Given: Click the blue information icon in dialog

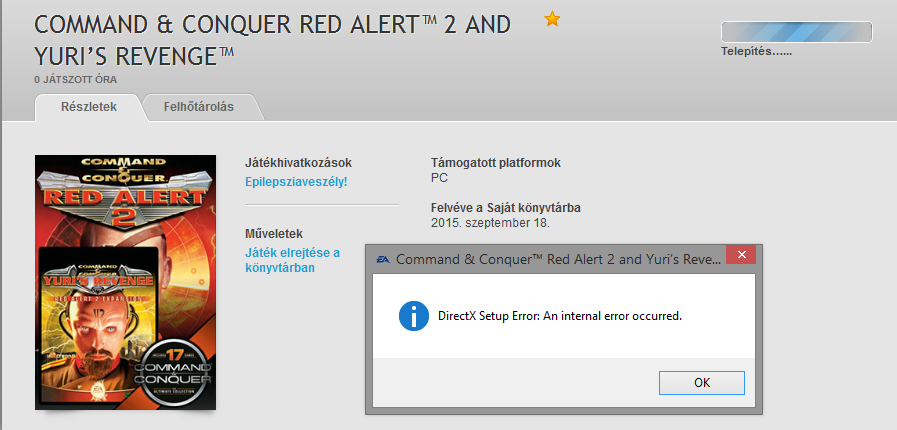Looking at the screenshot, I should coord(414,316).
